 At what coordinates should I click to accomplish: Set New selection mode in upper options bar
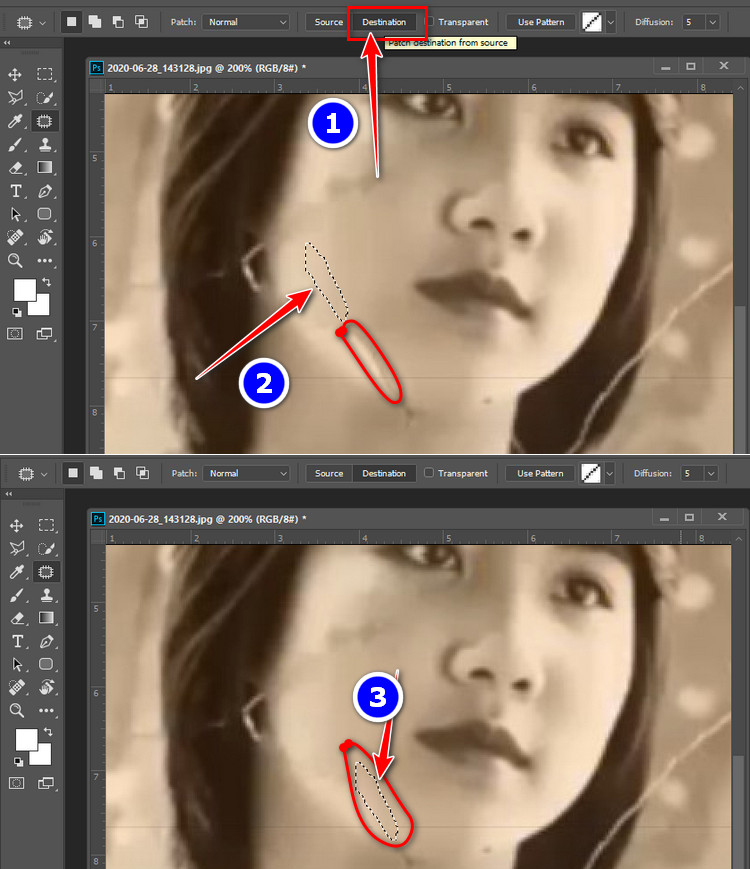(72, 22)
